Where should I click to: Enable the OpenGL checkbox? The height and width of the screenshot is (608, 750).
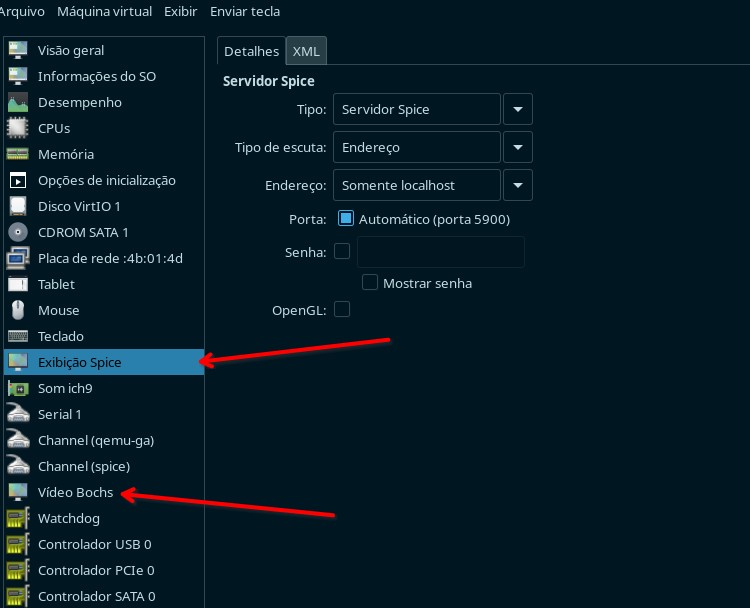pos(342,310)
